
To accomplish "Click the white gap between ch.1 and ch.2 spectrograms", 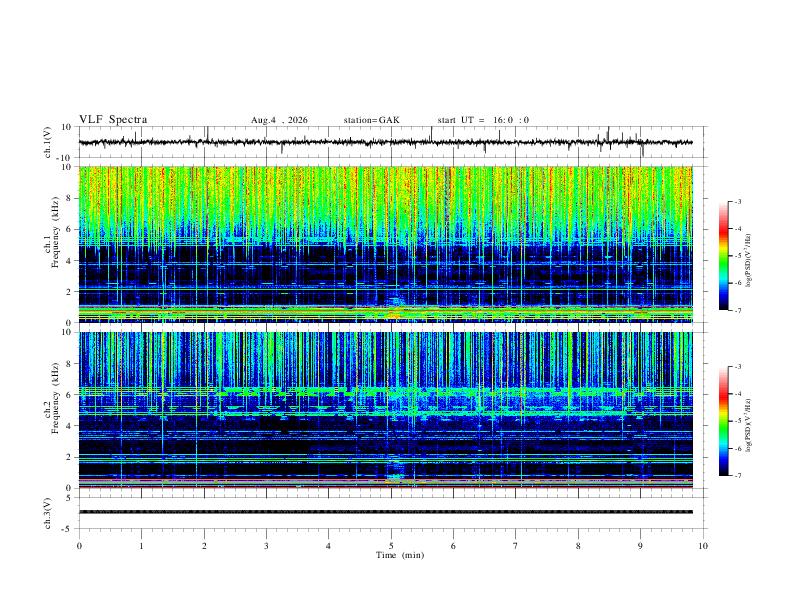I will pyautogui.click(x=386, y=327).
